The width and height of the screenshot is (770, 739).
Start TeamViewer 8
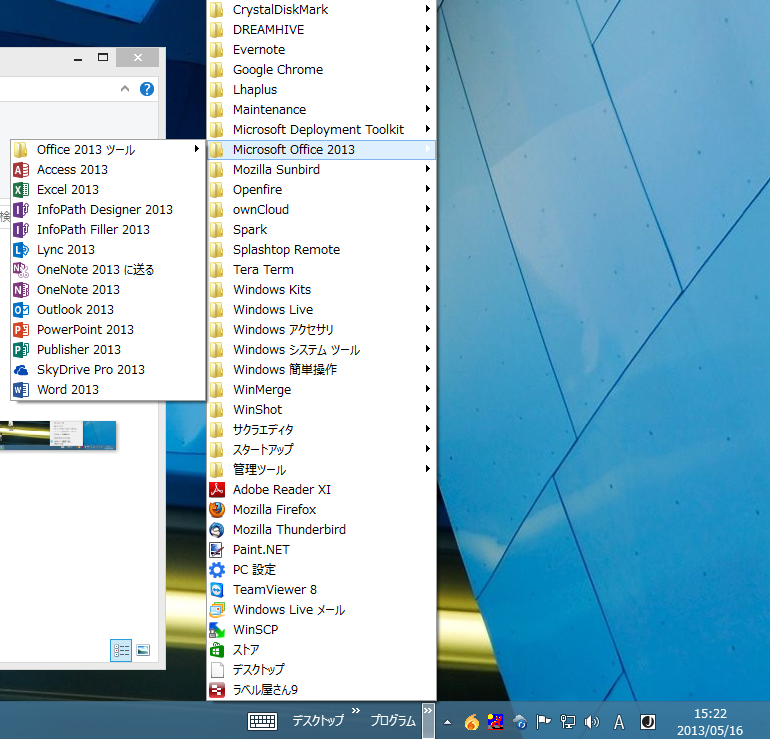(x=322, y=590)
